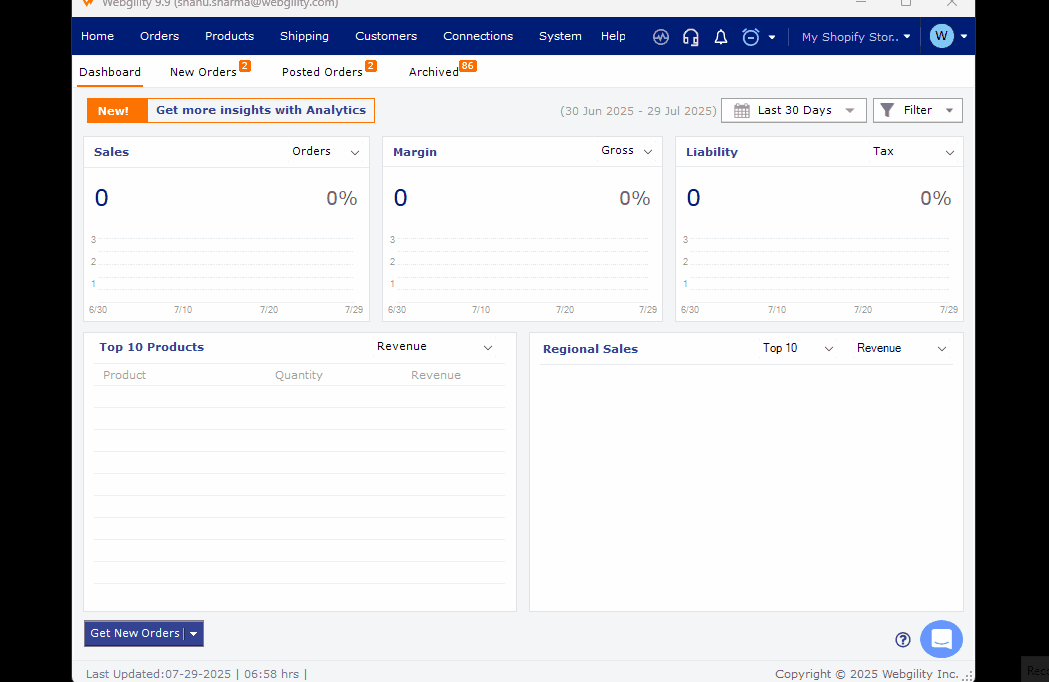Click the calendar icon in date range
Screen dimensions: 1049x682
[741, 111]
